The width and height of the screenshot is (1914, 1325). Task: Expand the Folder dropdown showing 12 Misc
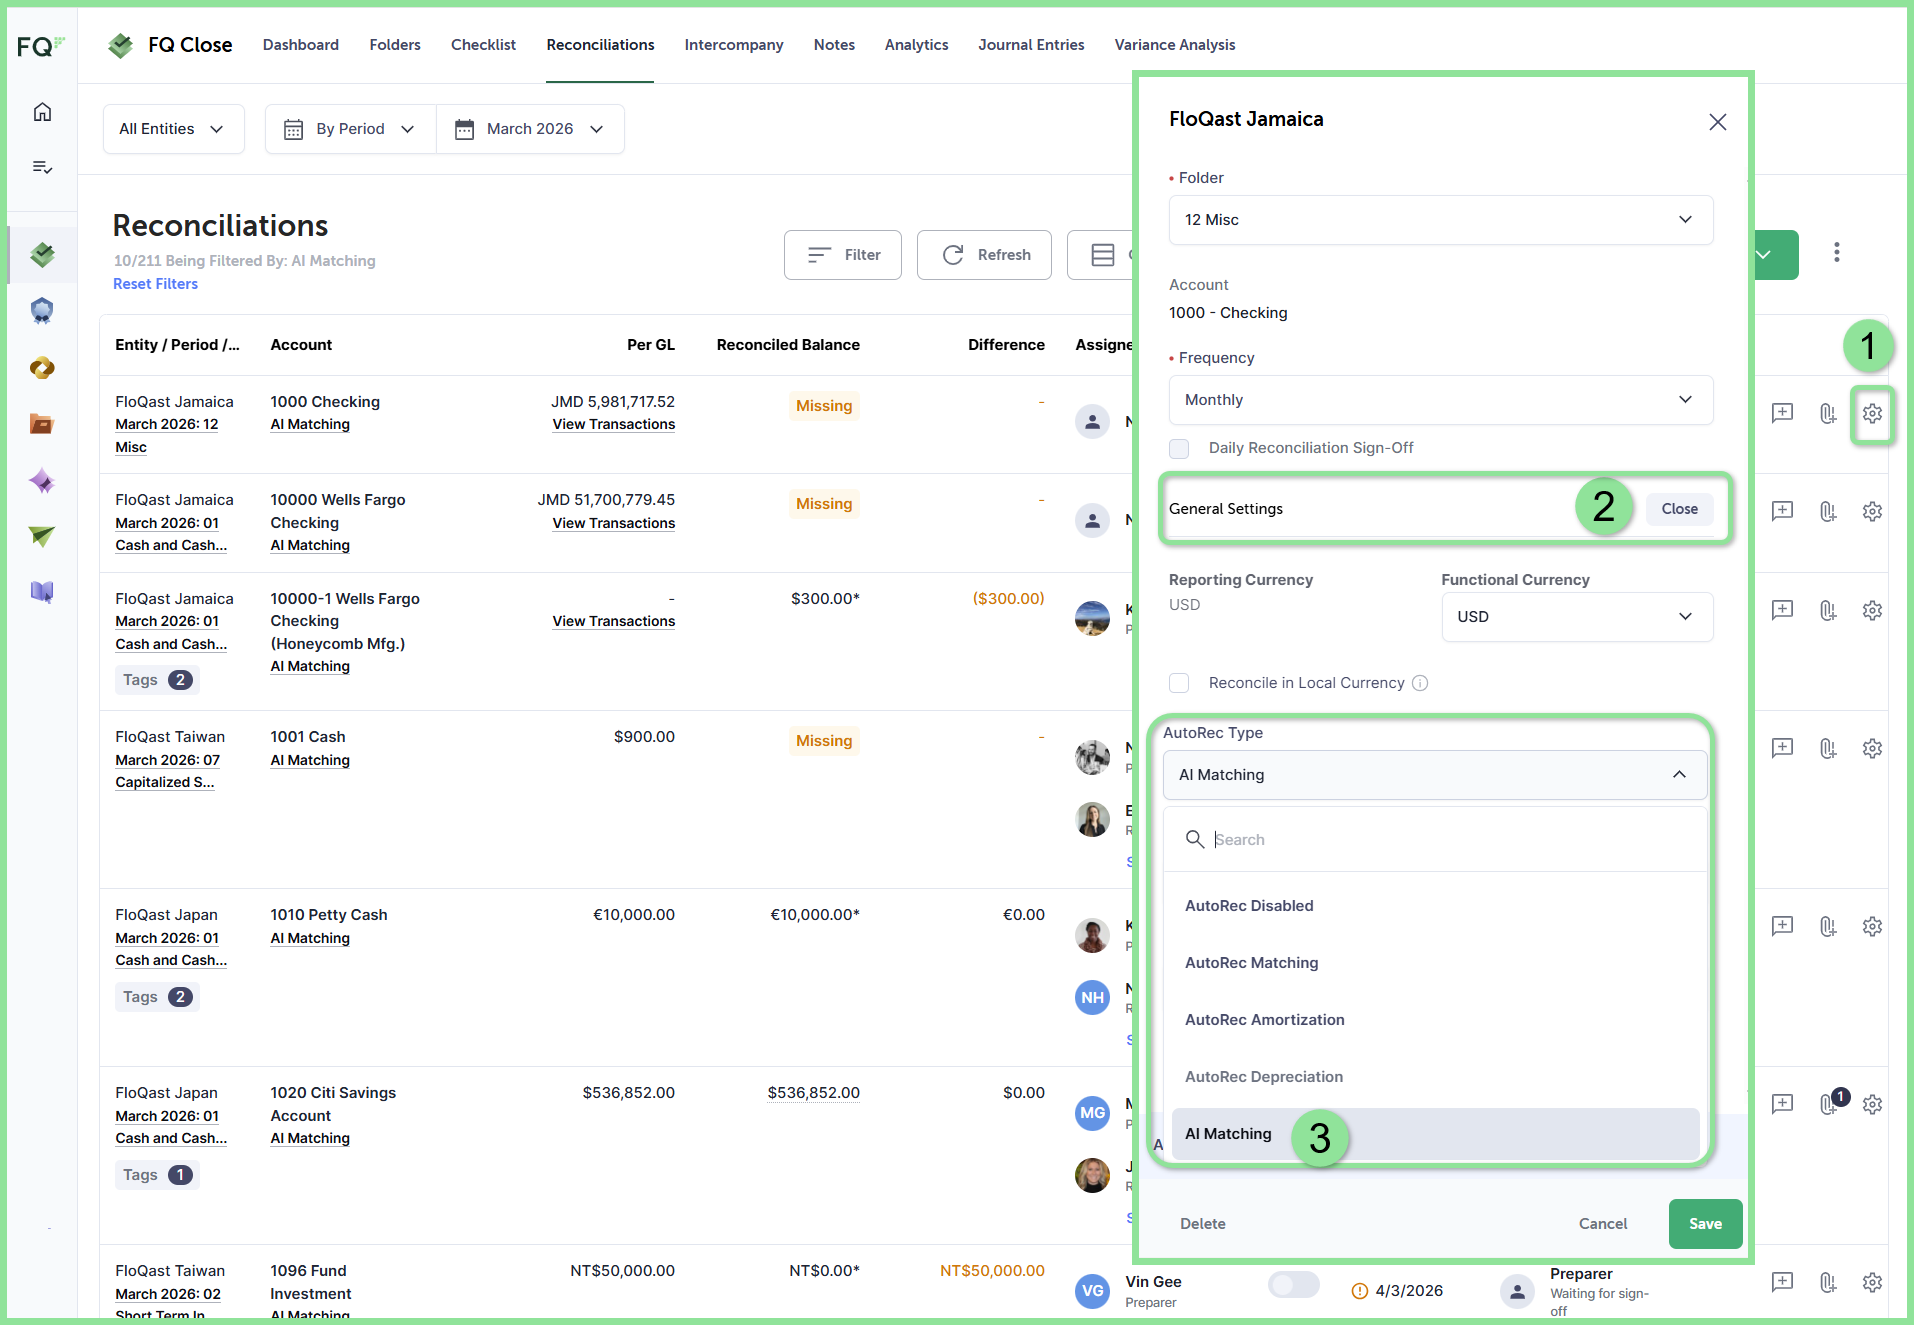click(x=1440, y=220)
